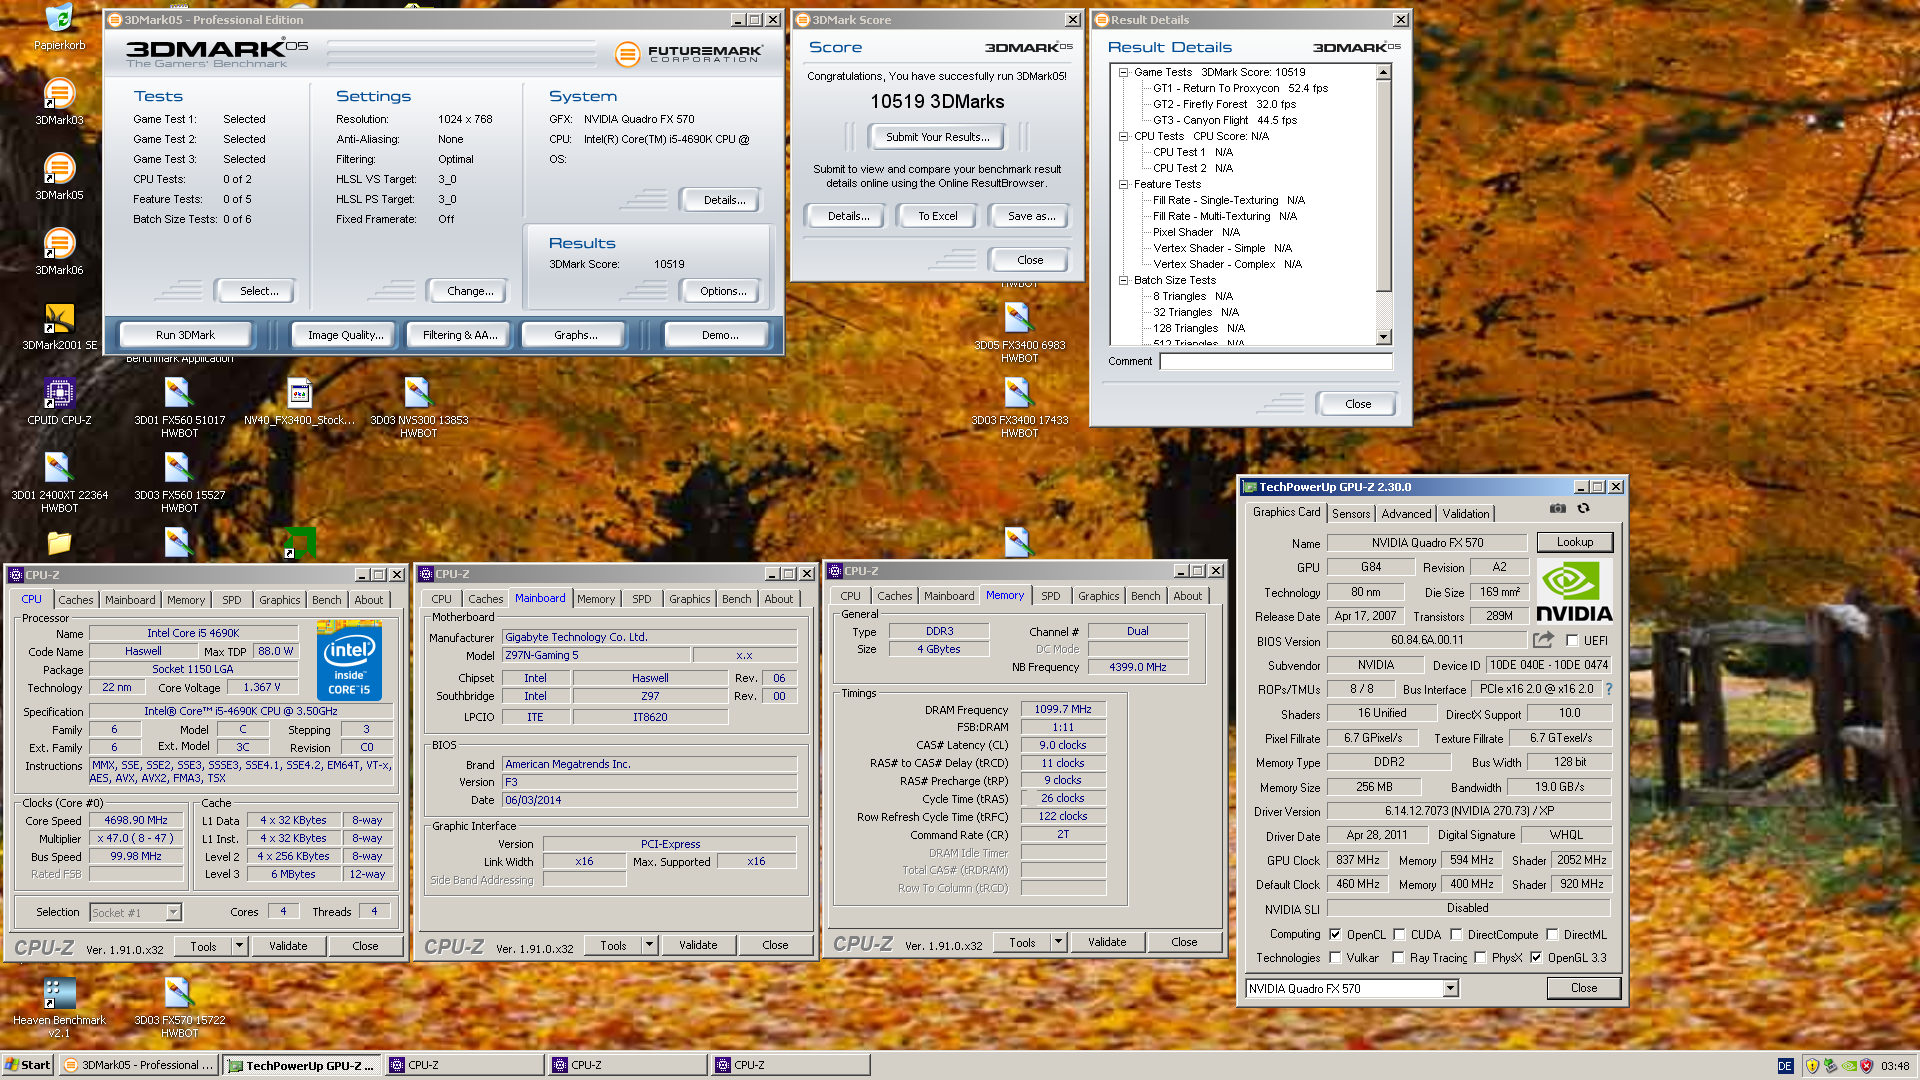Switch to the Advanced tab in GPU-Z
The image size is (1920, 1080).
tap(1406, 514)
